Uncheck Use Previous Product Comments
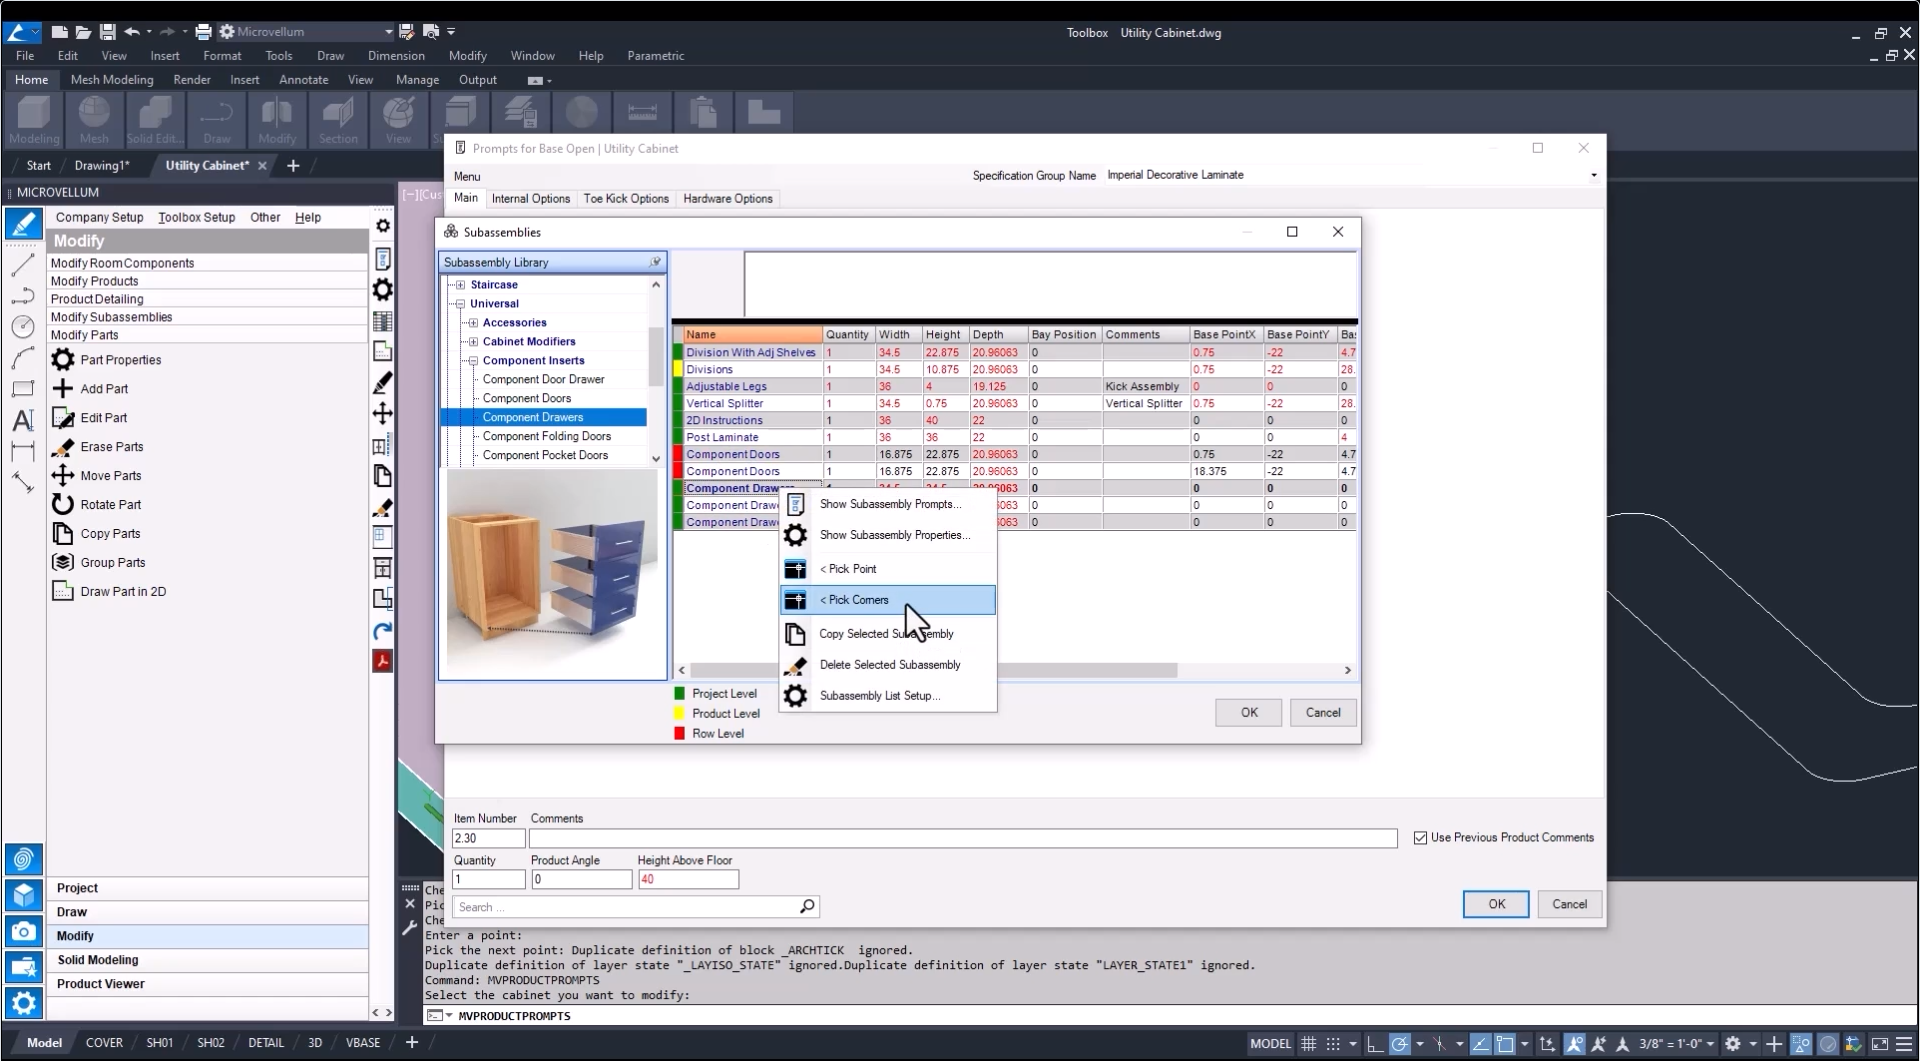 coord(1420,838)
